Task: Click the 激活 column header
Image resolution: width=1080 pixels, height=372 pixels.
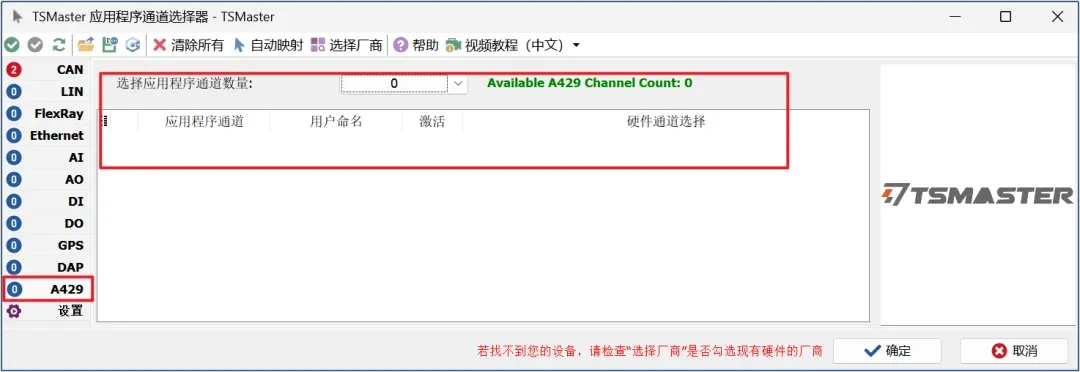Action: (433, 122)
